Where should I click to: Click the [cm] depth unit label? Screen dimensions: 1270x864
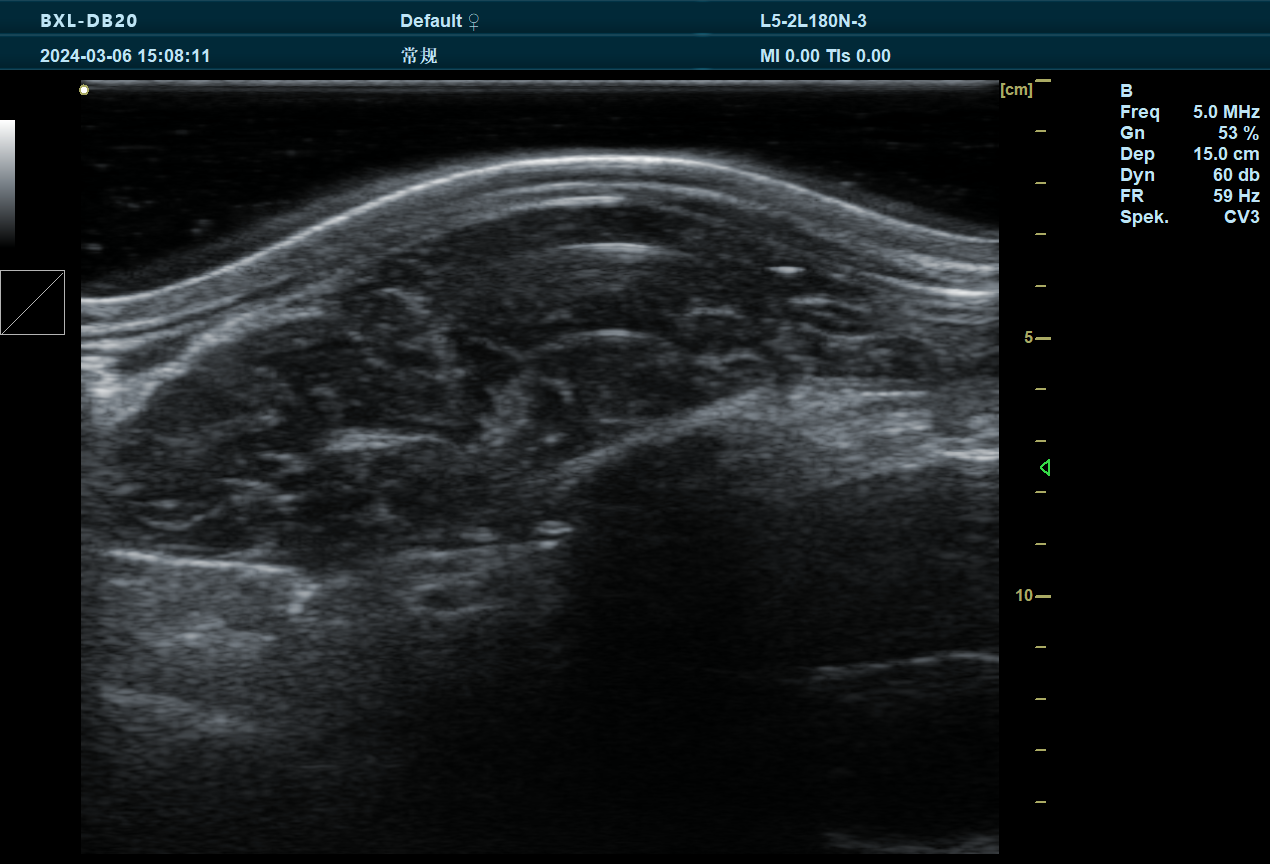1016,90
